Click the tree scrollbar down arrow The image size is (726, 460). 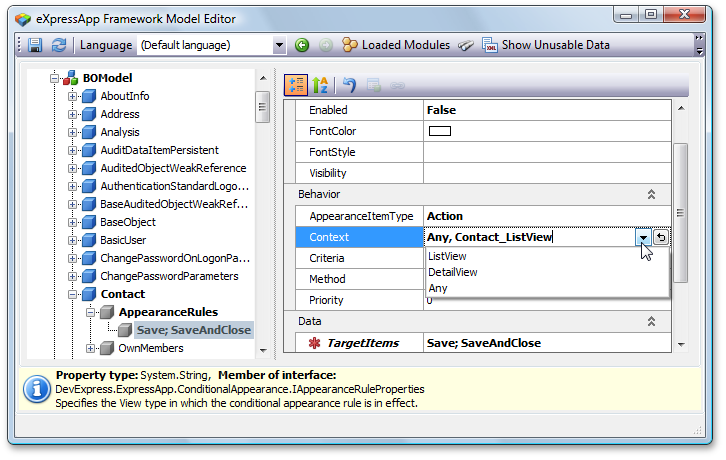coord(263,351)
